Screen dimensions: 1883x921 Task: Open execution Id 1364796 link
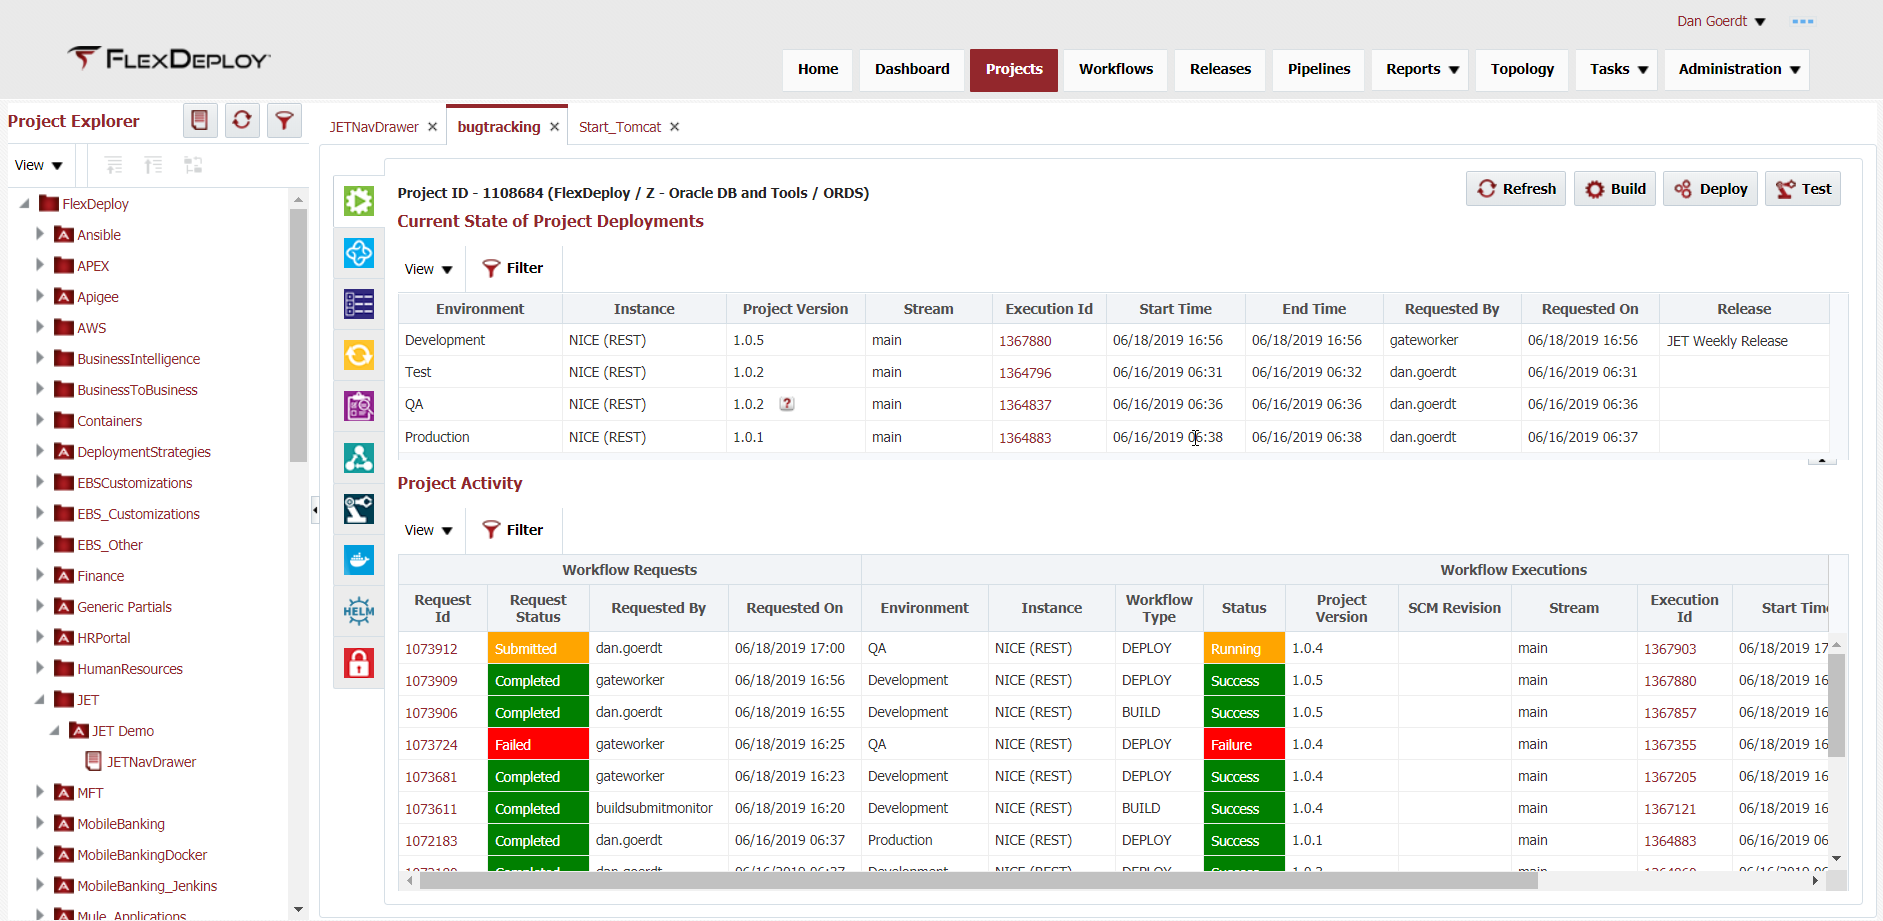pos(1025,373)
